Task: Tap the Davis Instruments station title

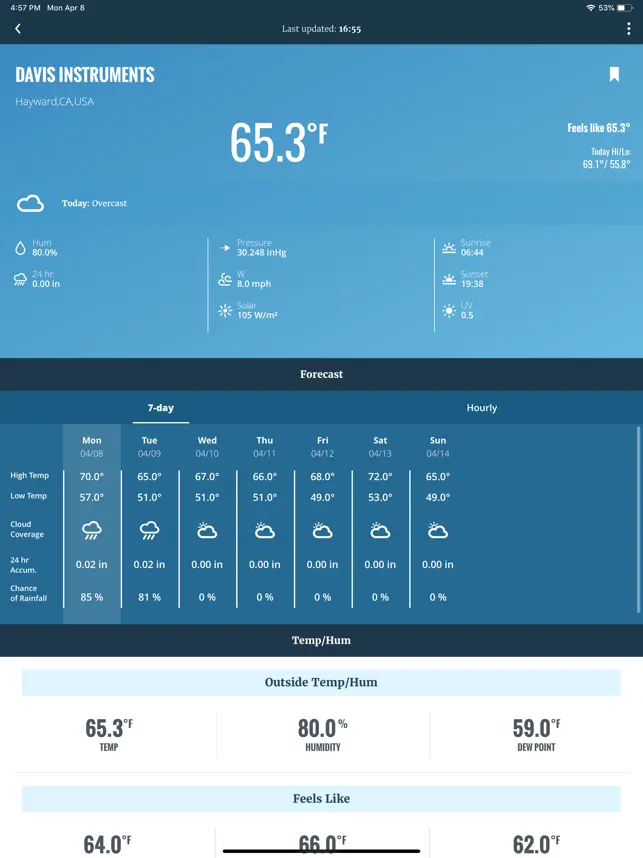Action: 85,75
